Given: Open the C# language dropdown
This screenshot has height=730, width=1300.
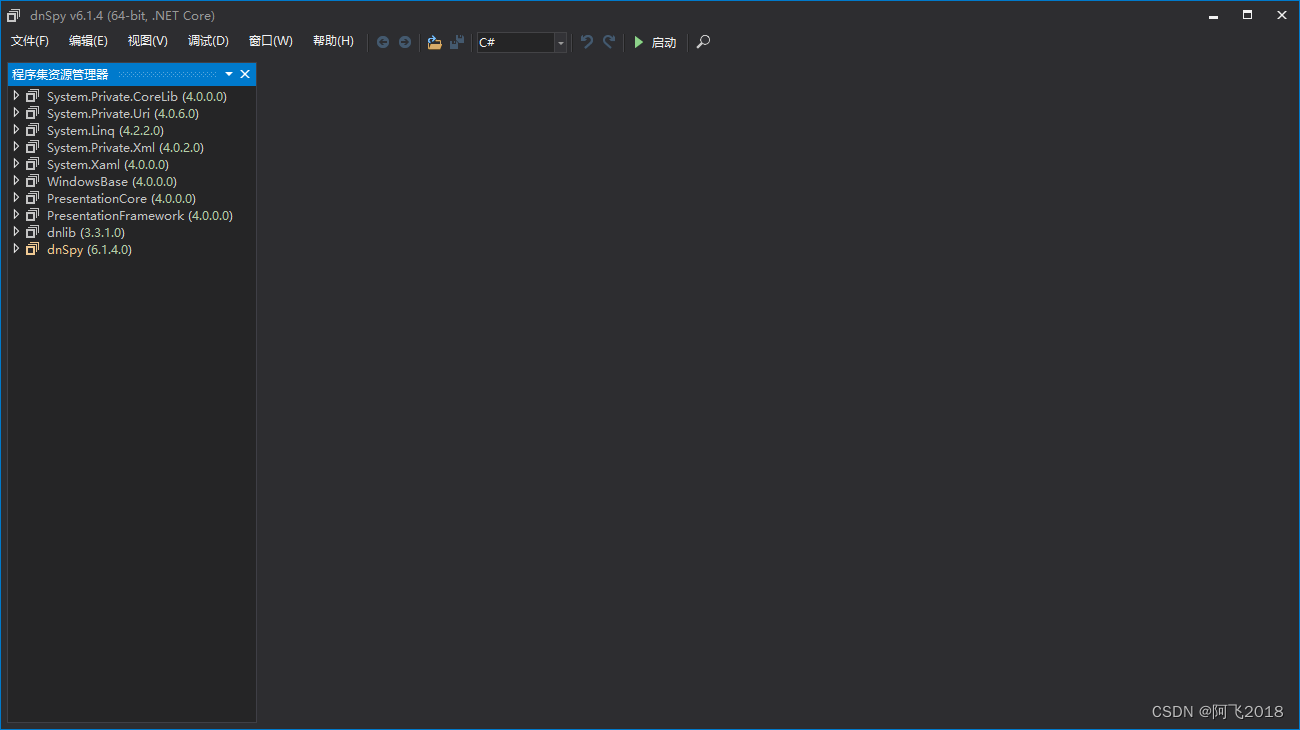Looking at the screenshot, I should click(559, 42).
